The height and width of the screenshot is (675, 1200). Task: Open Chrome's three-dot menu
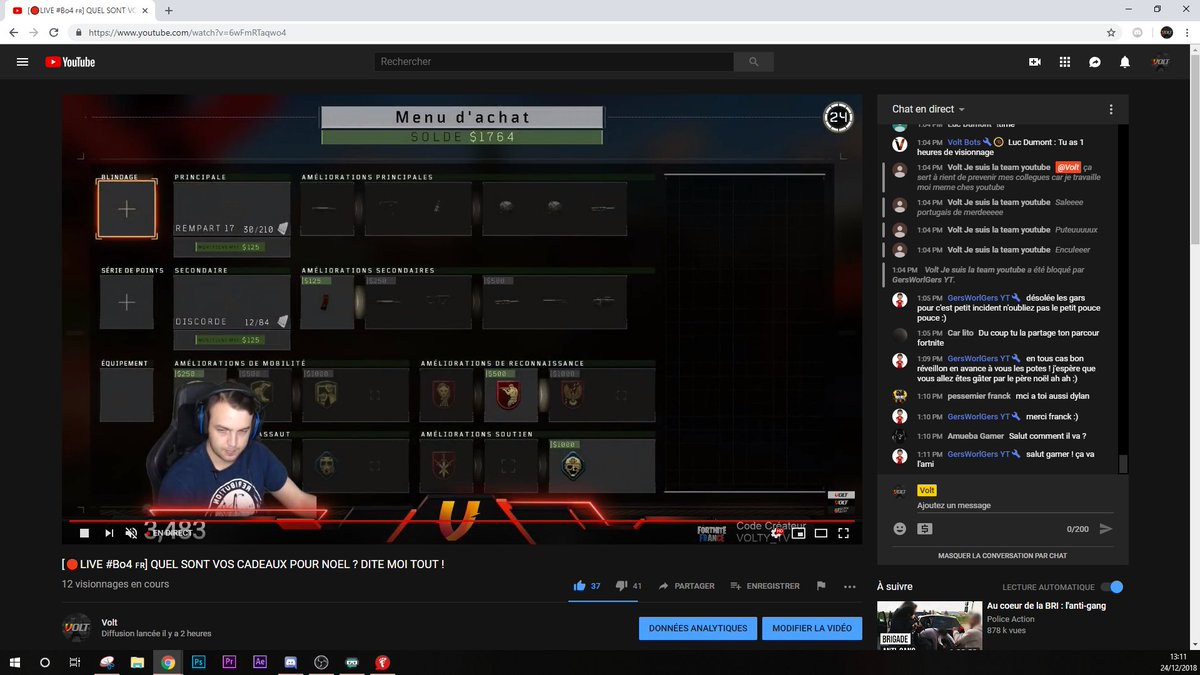[x=1188, y=32]
